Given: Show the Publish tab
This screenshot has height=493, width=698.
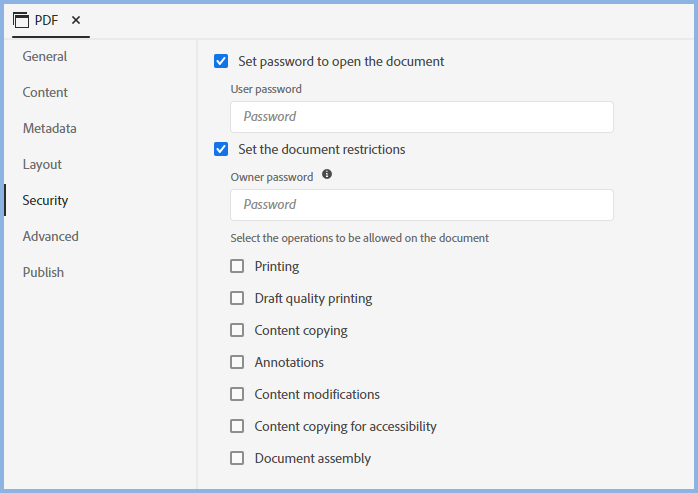Looking at the screenshot, I should [x=43, y=272].
